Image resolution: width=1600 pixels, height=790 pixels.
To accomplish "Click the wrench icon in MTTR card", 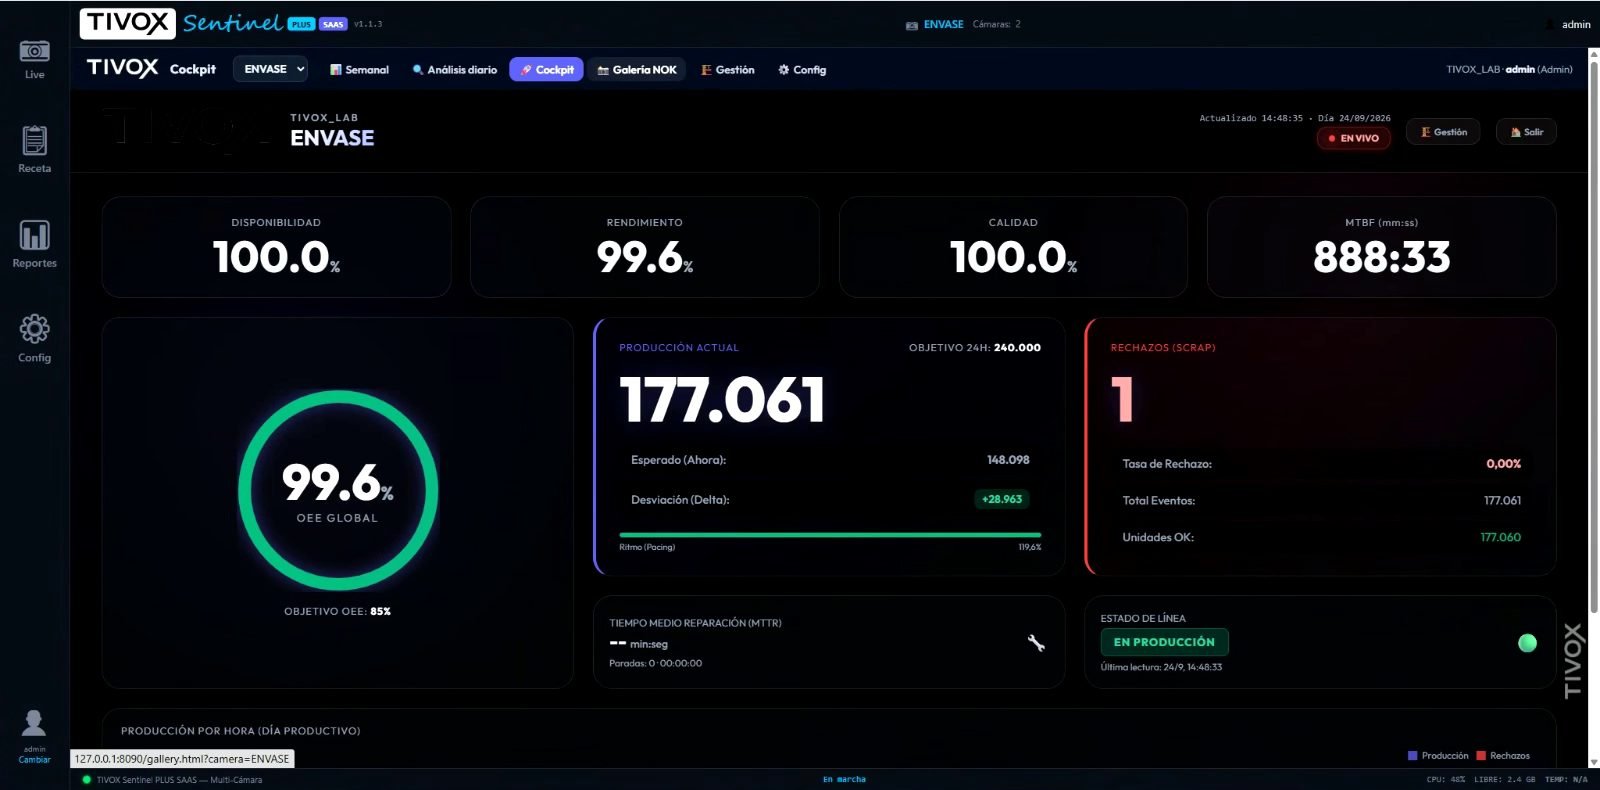I will [x=1036, y=643].
